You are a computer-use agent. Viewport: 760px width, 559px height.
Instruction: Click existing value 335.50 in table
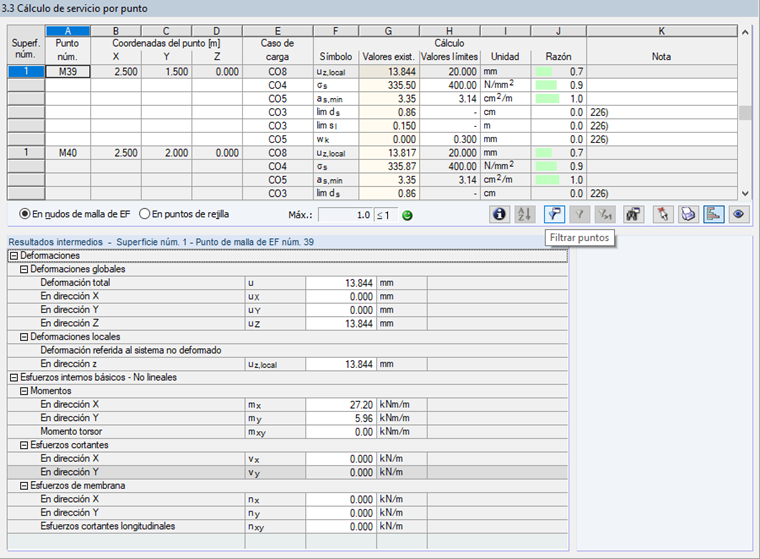click(x=389, y=85)
